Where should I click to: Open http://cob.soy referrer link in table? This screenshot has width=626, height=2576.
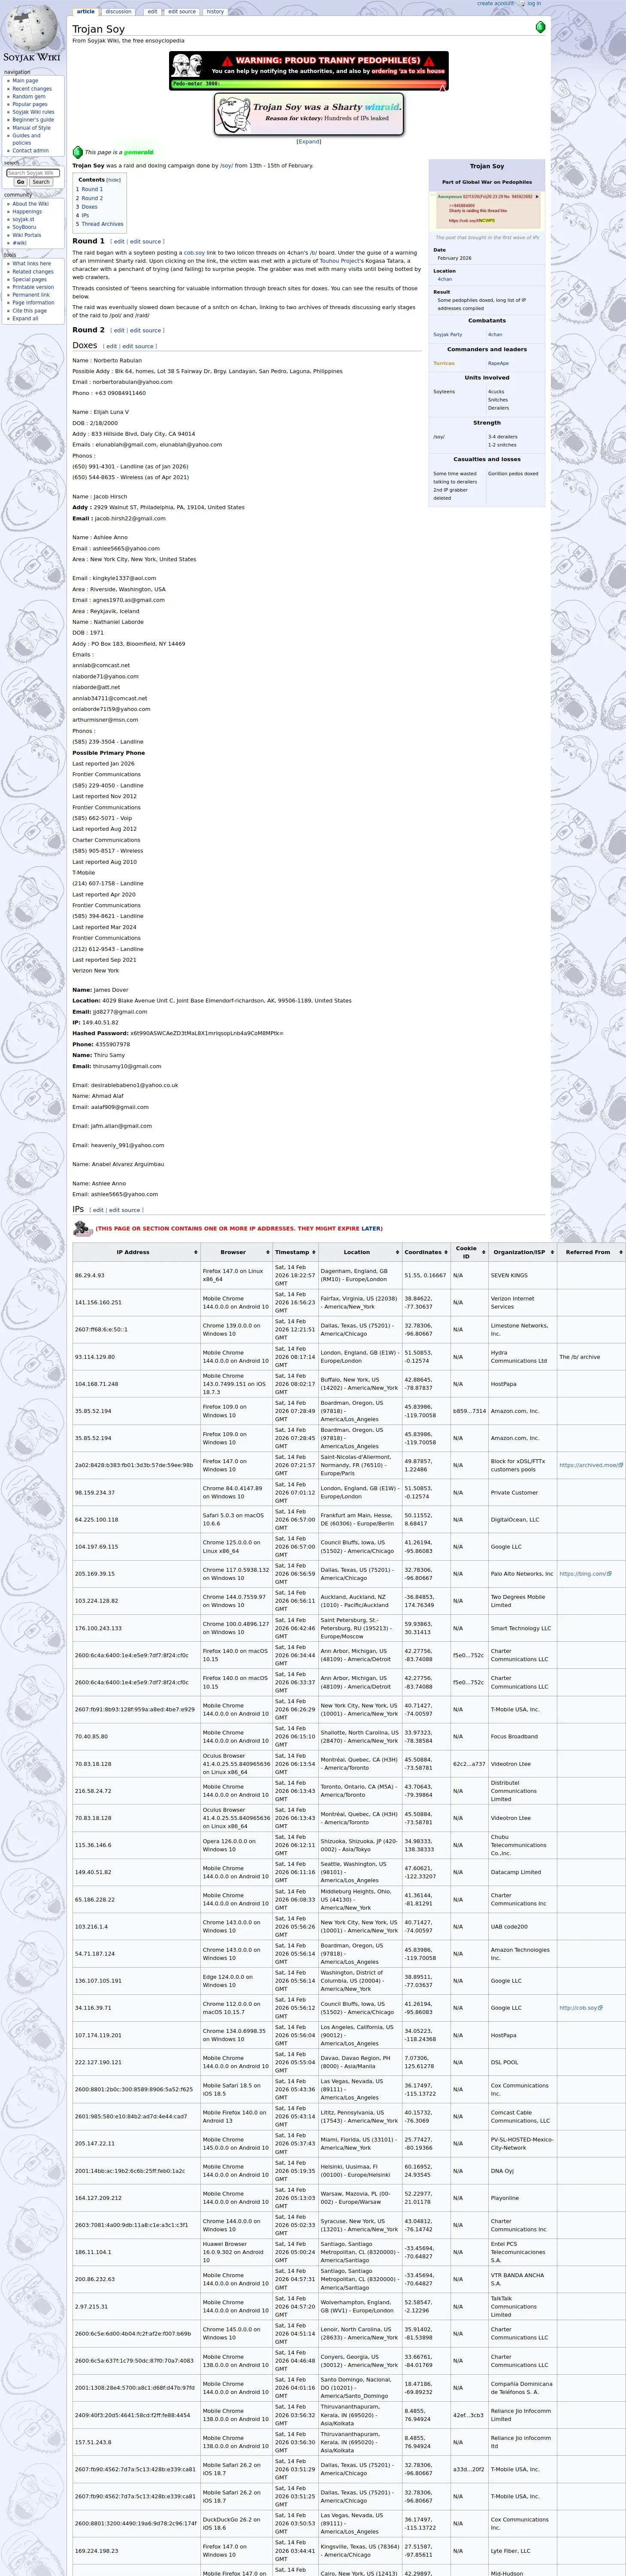581,2008
